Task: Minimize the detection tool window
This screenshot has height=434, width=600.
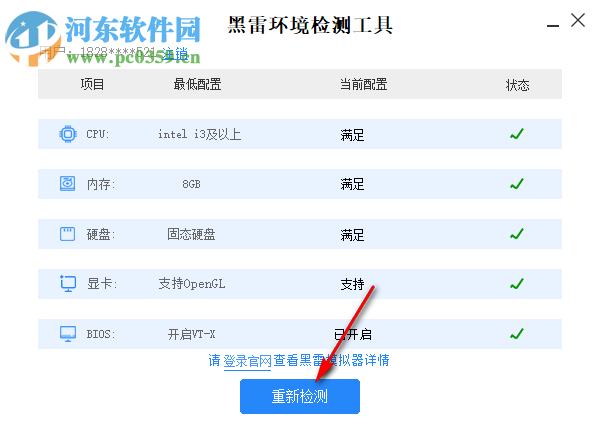Action: [553, 25]
